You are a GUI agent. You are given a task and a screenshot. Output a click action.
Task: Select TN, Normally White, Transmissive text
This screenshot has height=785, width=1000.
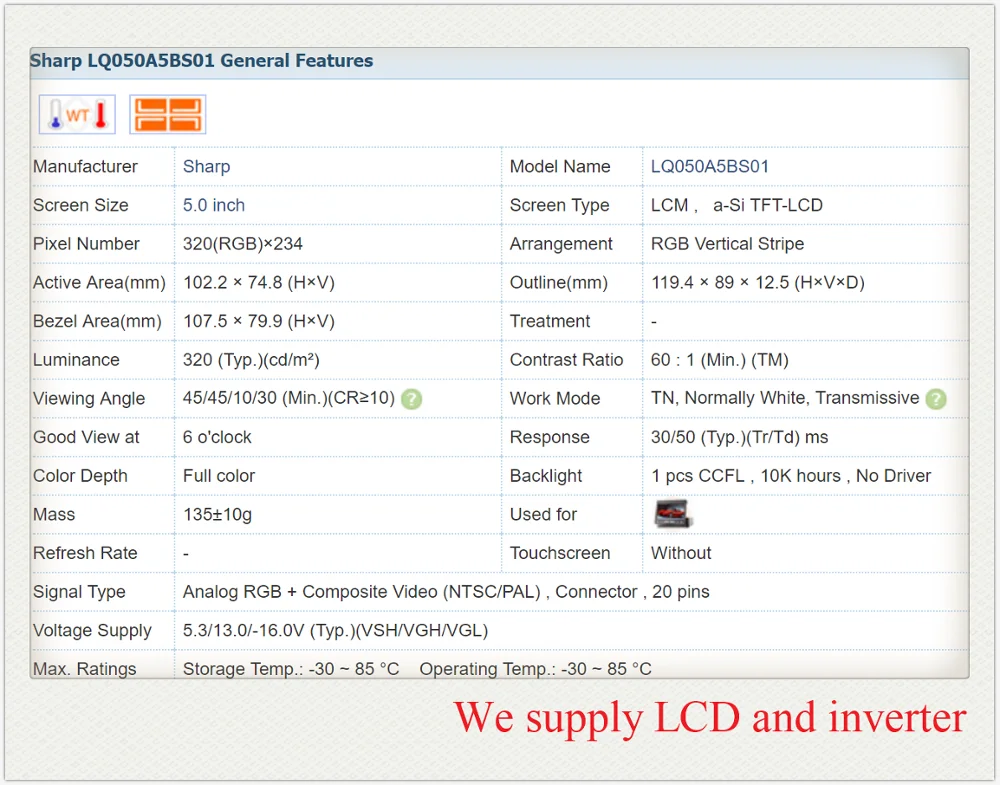pos(785,398)
